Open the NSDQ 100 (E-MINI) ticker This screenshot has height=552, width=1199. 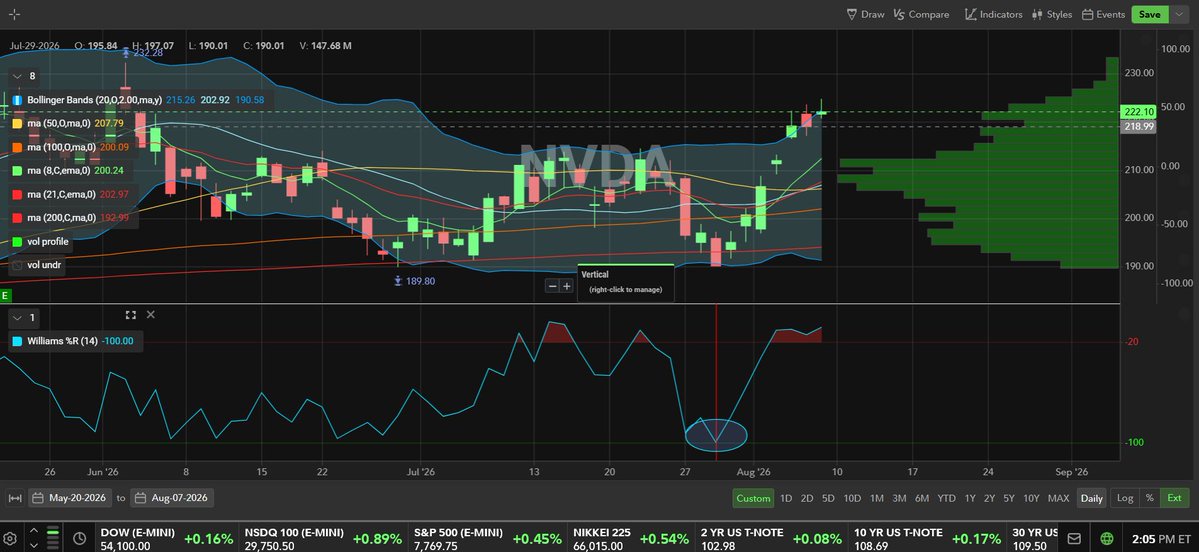pos(323,539)
